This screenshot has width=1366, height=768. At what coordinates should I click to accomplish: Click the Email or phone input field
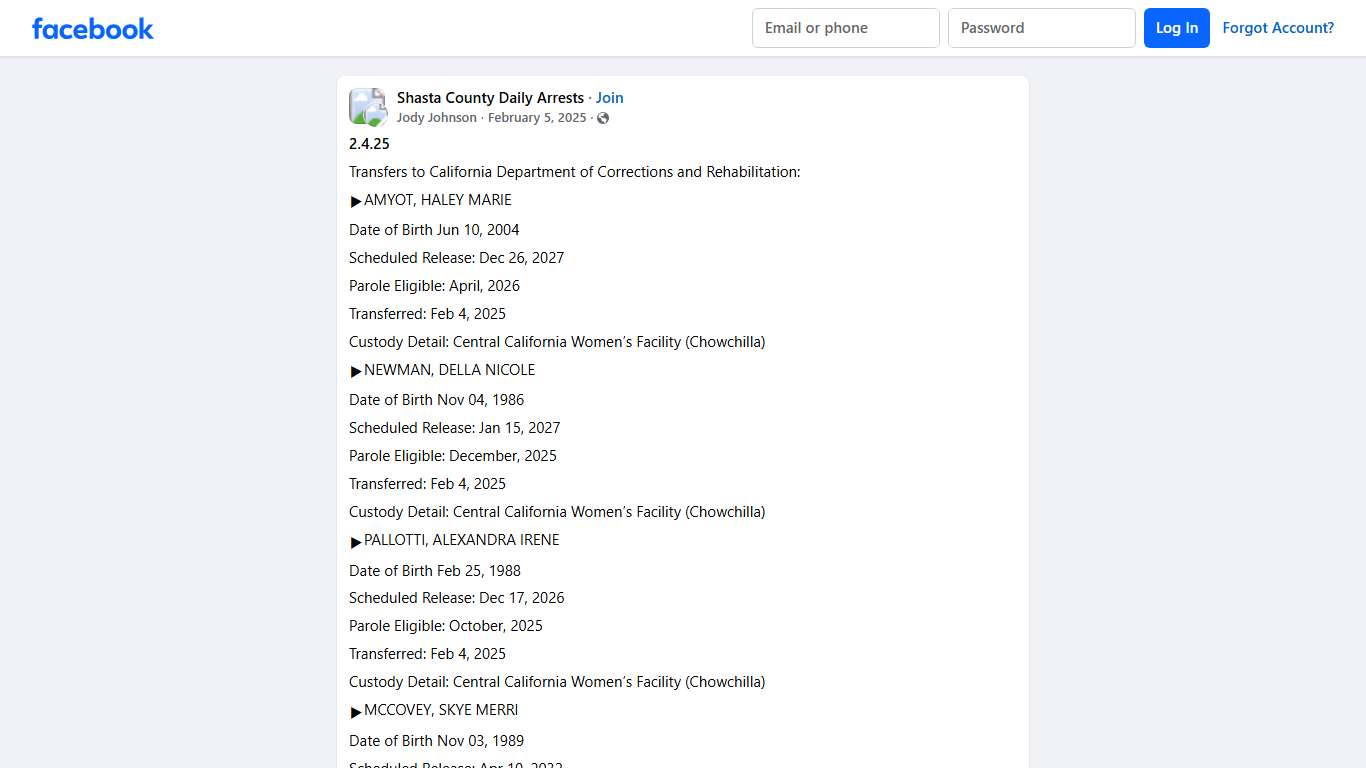[x=845, y=28]
